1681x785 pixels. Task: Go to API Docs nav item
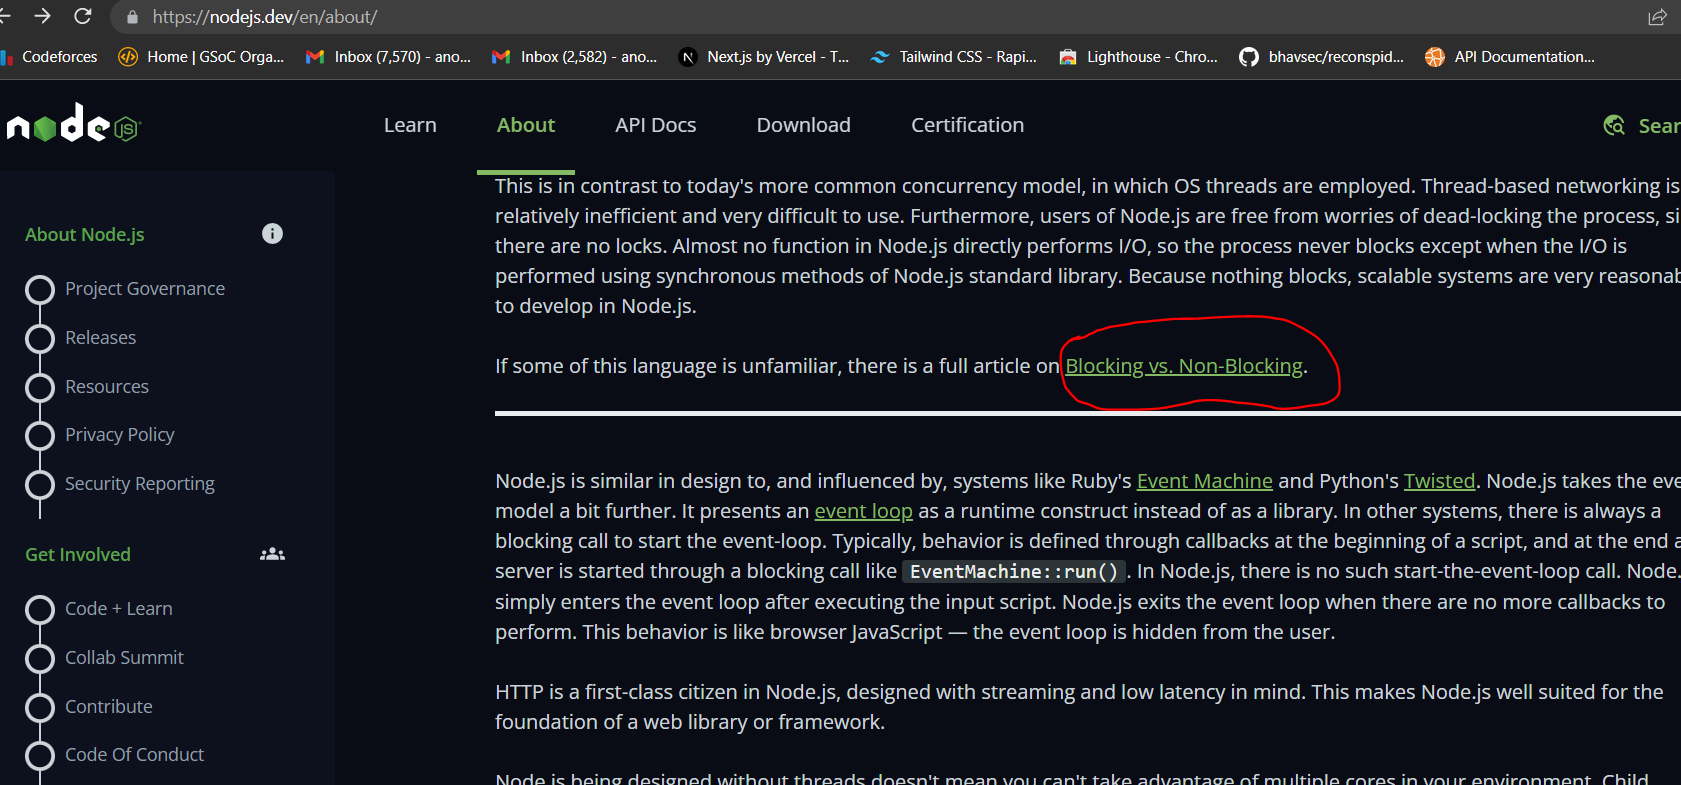656,125
